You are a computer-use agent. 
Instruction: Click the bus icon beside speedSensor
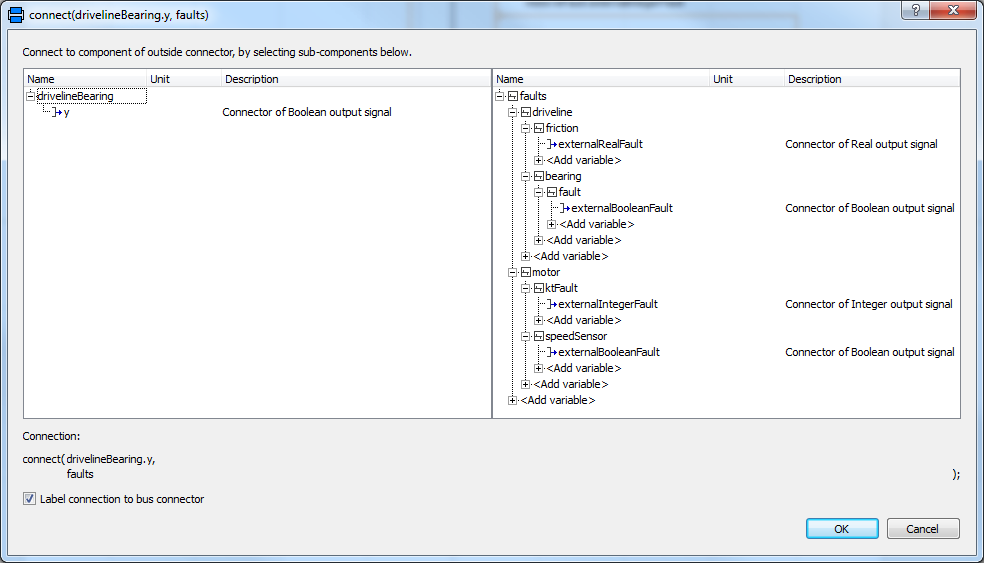pos(539,336)
